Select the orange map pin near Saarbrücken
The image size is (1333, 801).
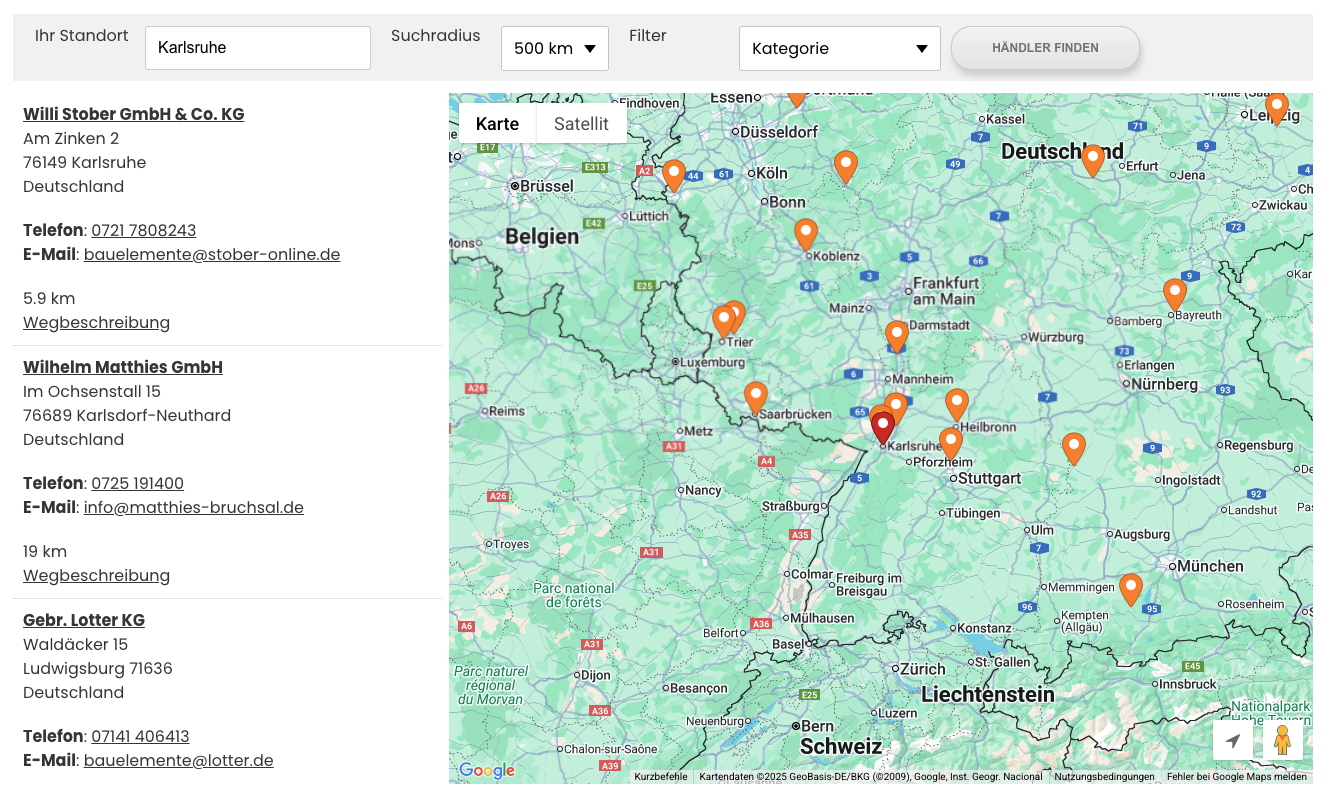click(756, 397)
